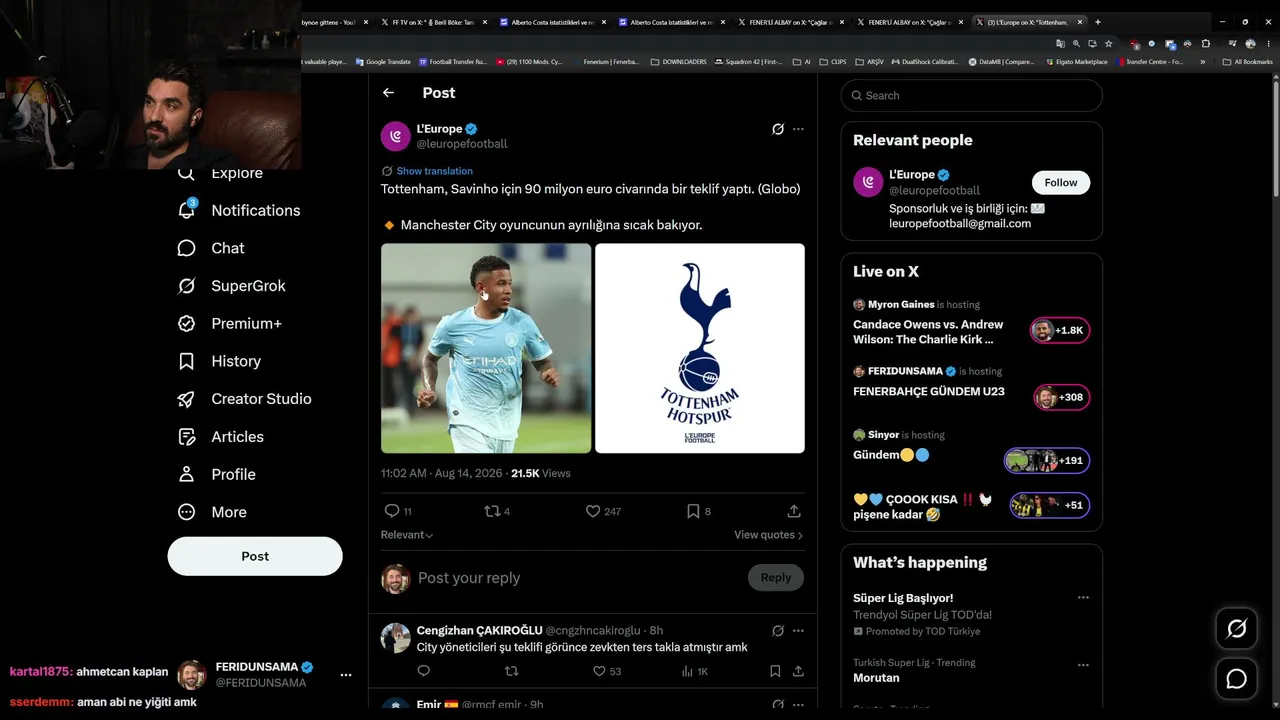Reply icon on L'Europe post with 11 replies
The image size is (1280, 720).
coord(392,511)
